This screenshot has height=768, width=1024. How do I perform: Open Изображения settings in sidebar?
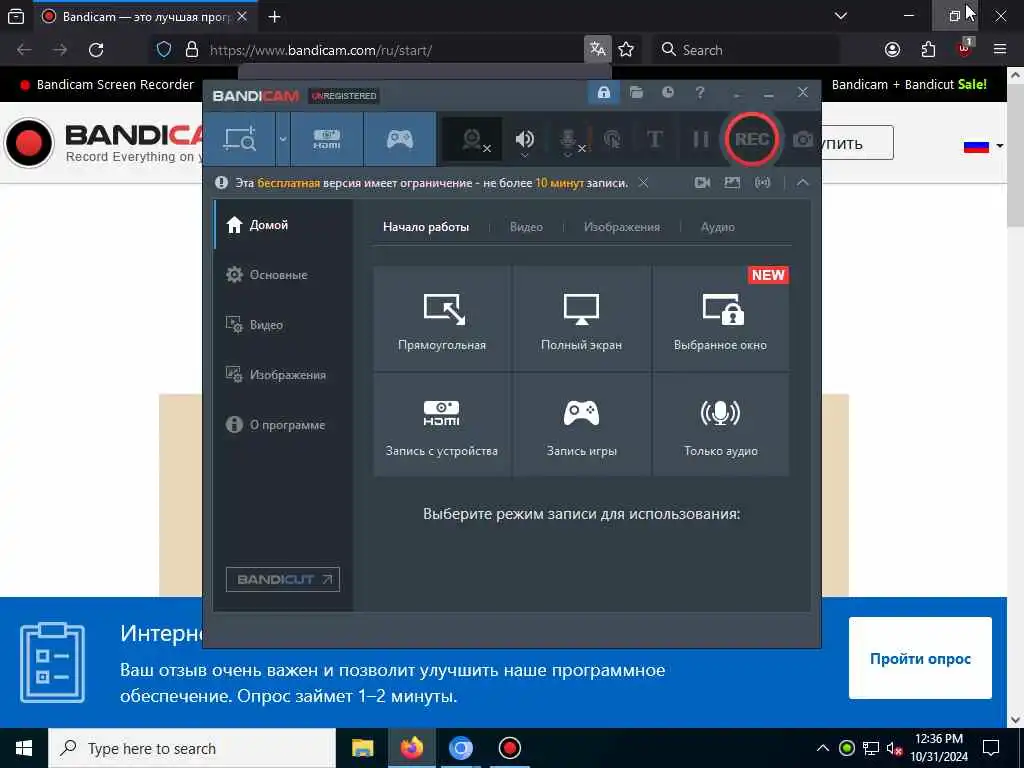coord(283,375)
